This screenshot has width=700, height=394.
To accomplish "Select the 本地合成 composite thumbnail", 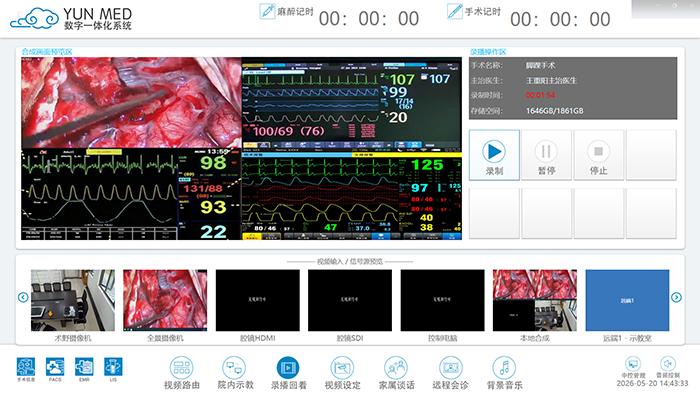I will [x=535, y=300].
